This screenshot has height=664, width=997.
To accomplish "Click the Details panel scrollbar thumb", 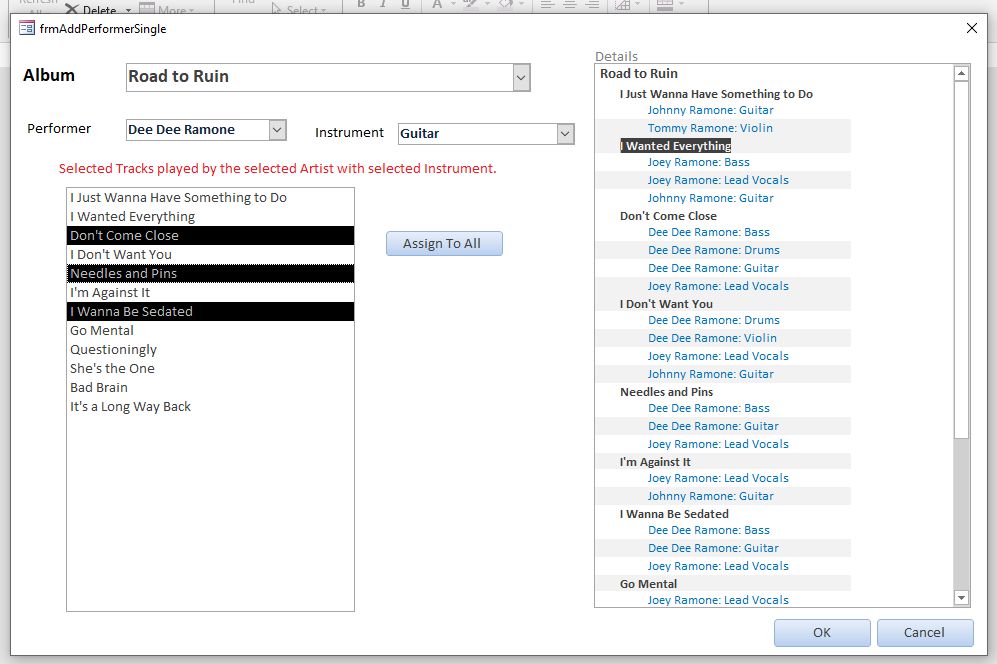I will coord(961,259).
